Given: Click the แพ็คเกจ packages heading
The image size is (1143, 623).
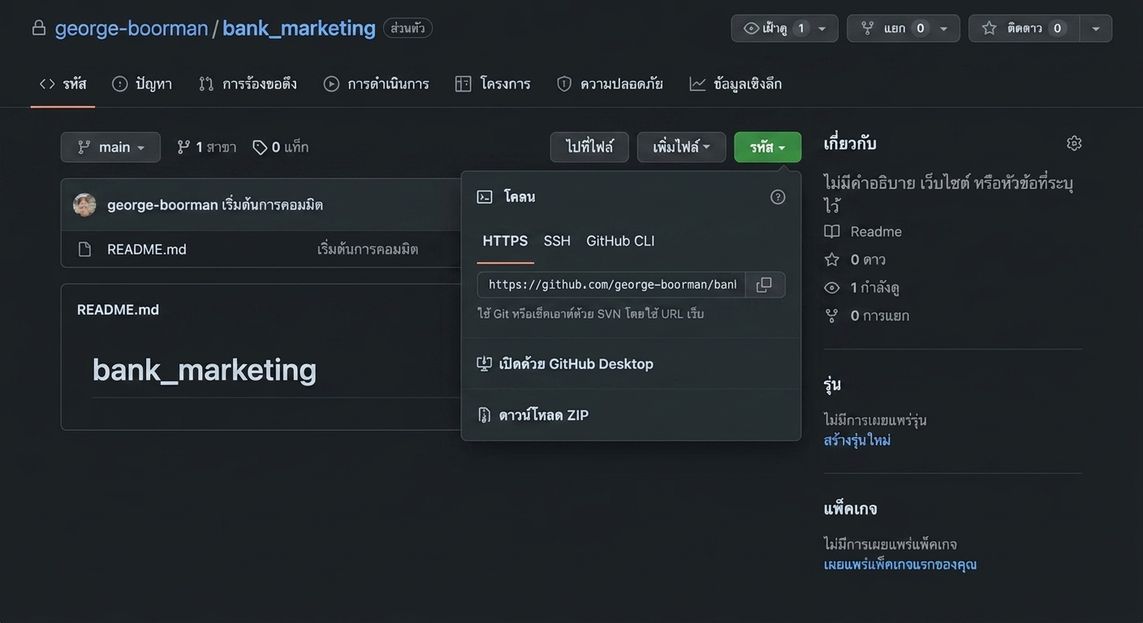Looking at the screenshot, I should [x=850, y=509].
